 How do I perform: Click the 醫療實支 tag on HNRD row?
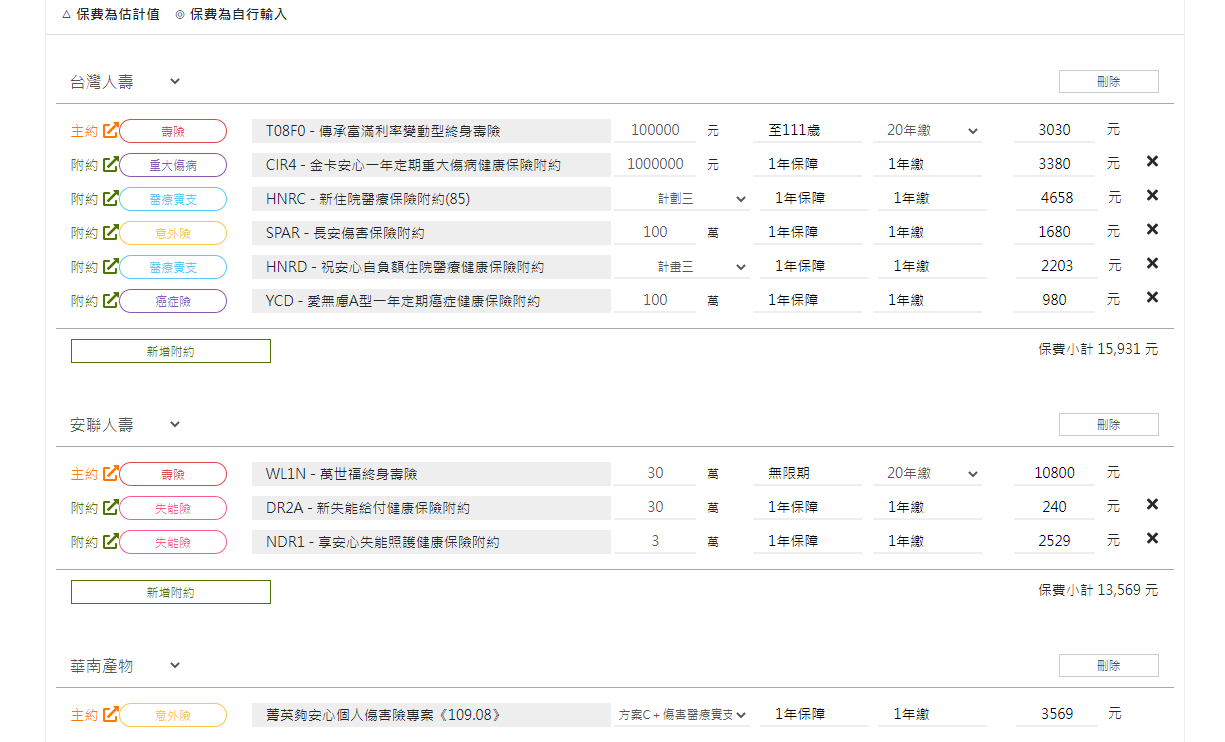click(173, 267)
